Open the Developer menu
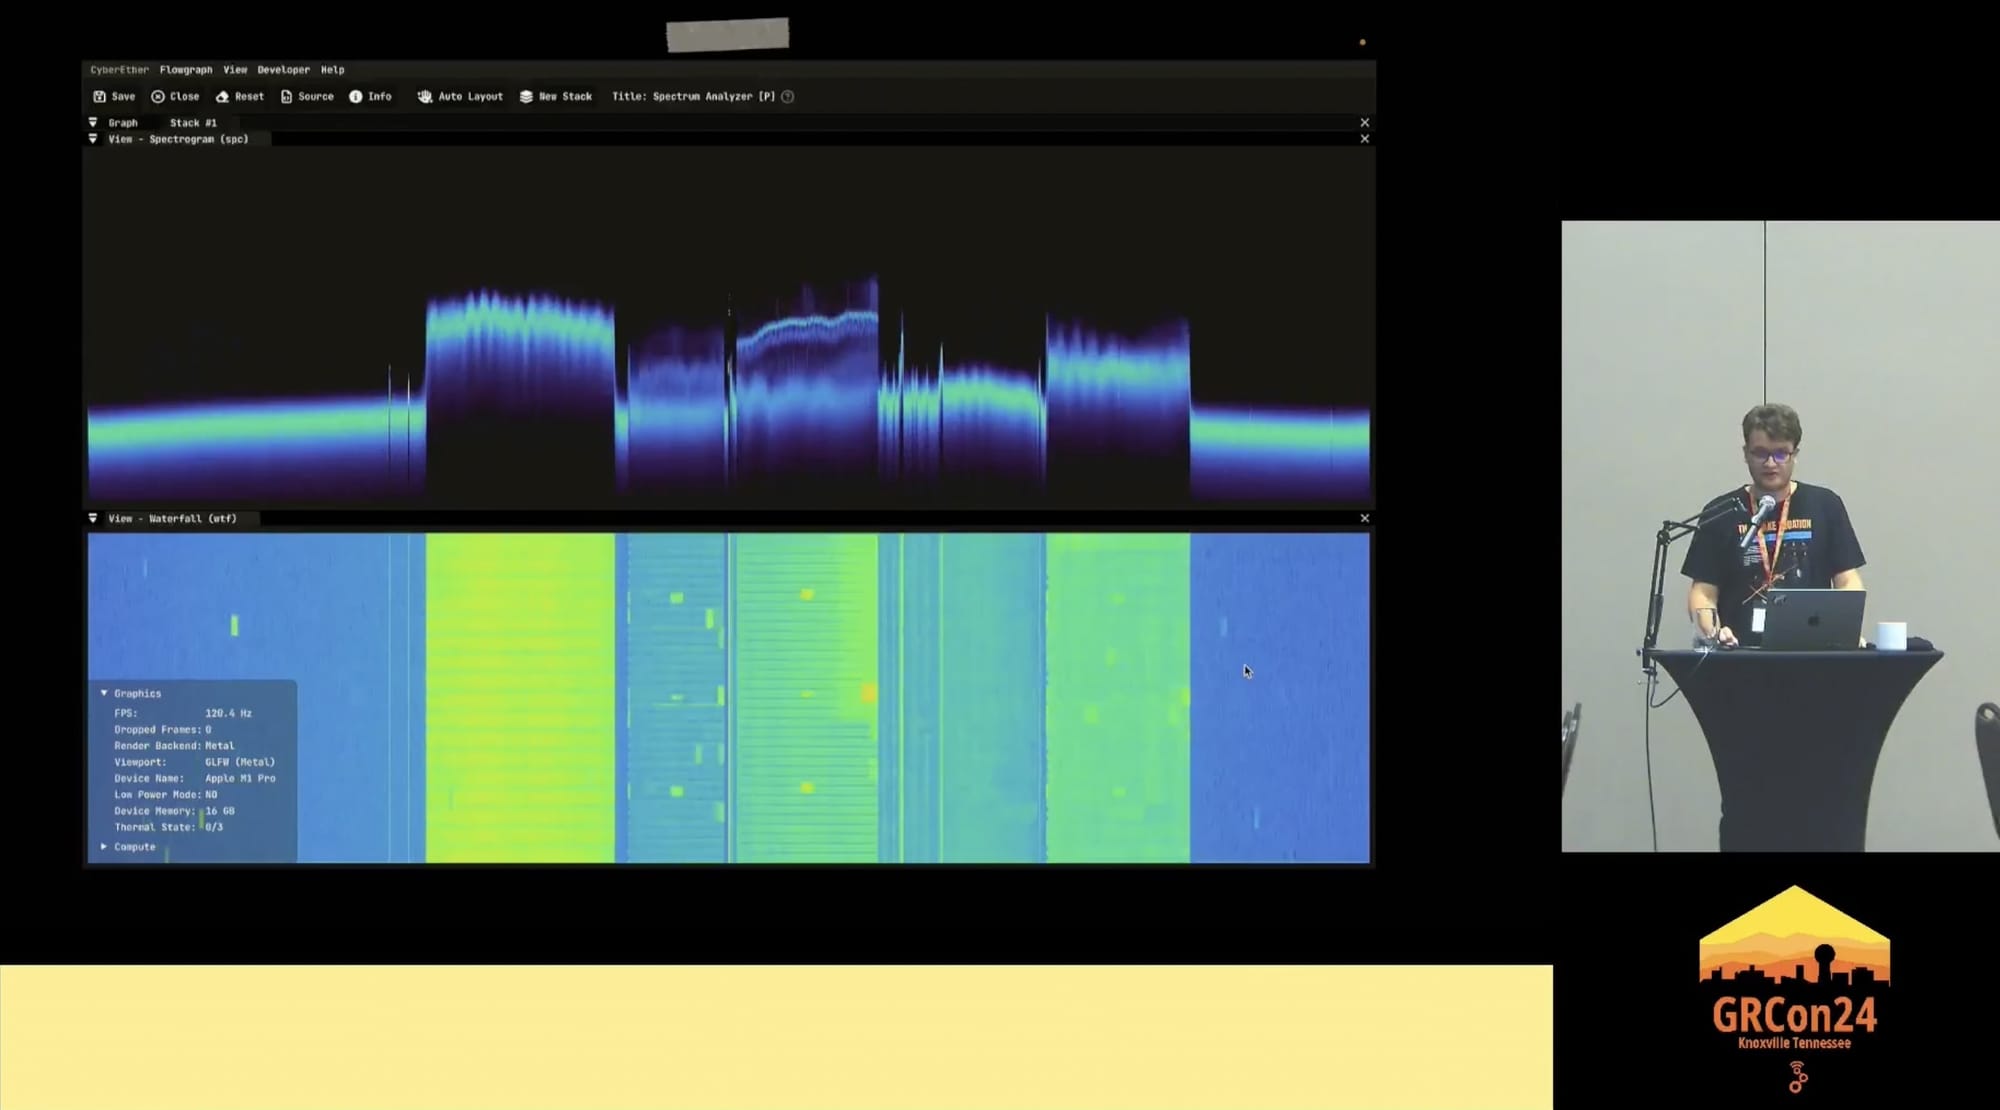The image size is (2000, 1110). pos(283,70)
